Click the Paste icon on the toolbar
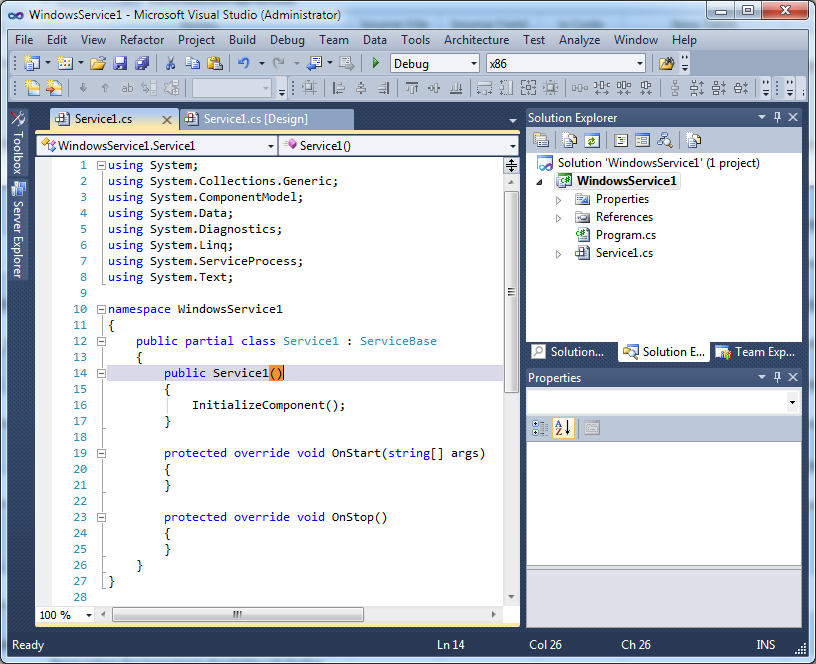816x664 pixels. click(216, 63)
